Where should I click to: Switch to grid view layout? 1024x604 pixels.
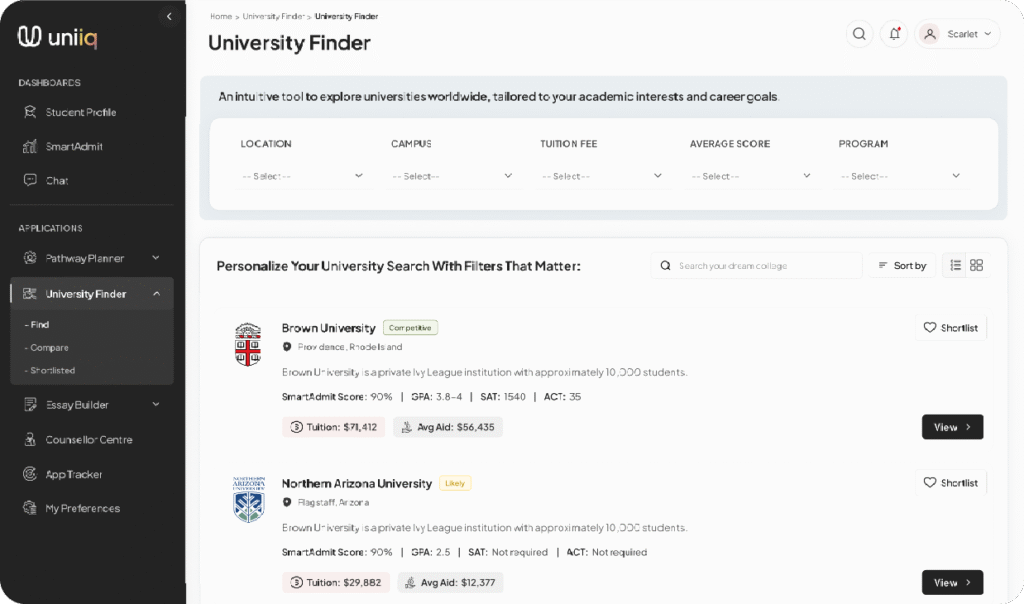[976, 265]
